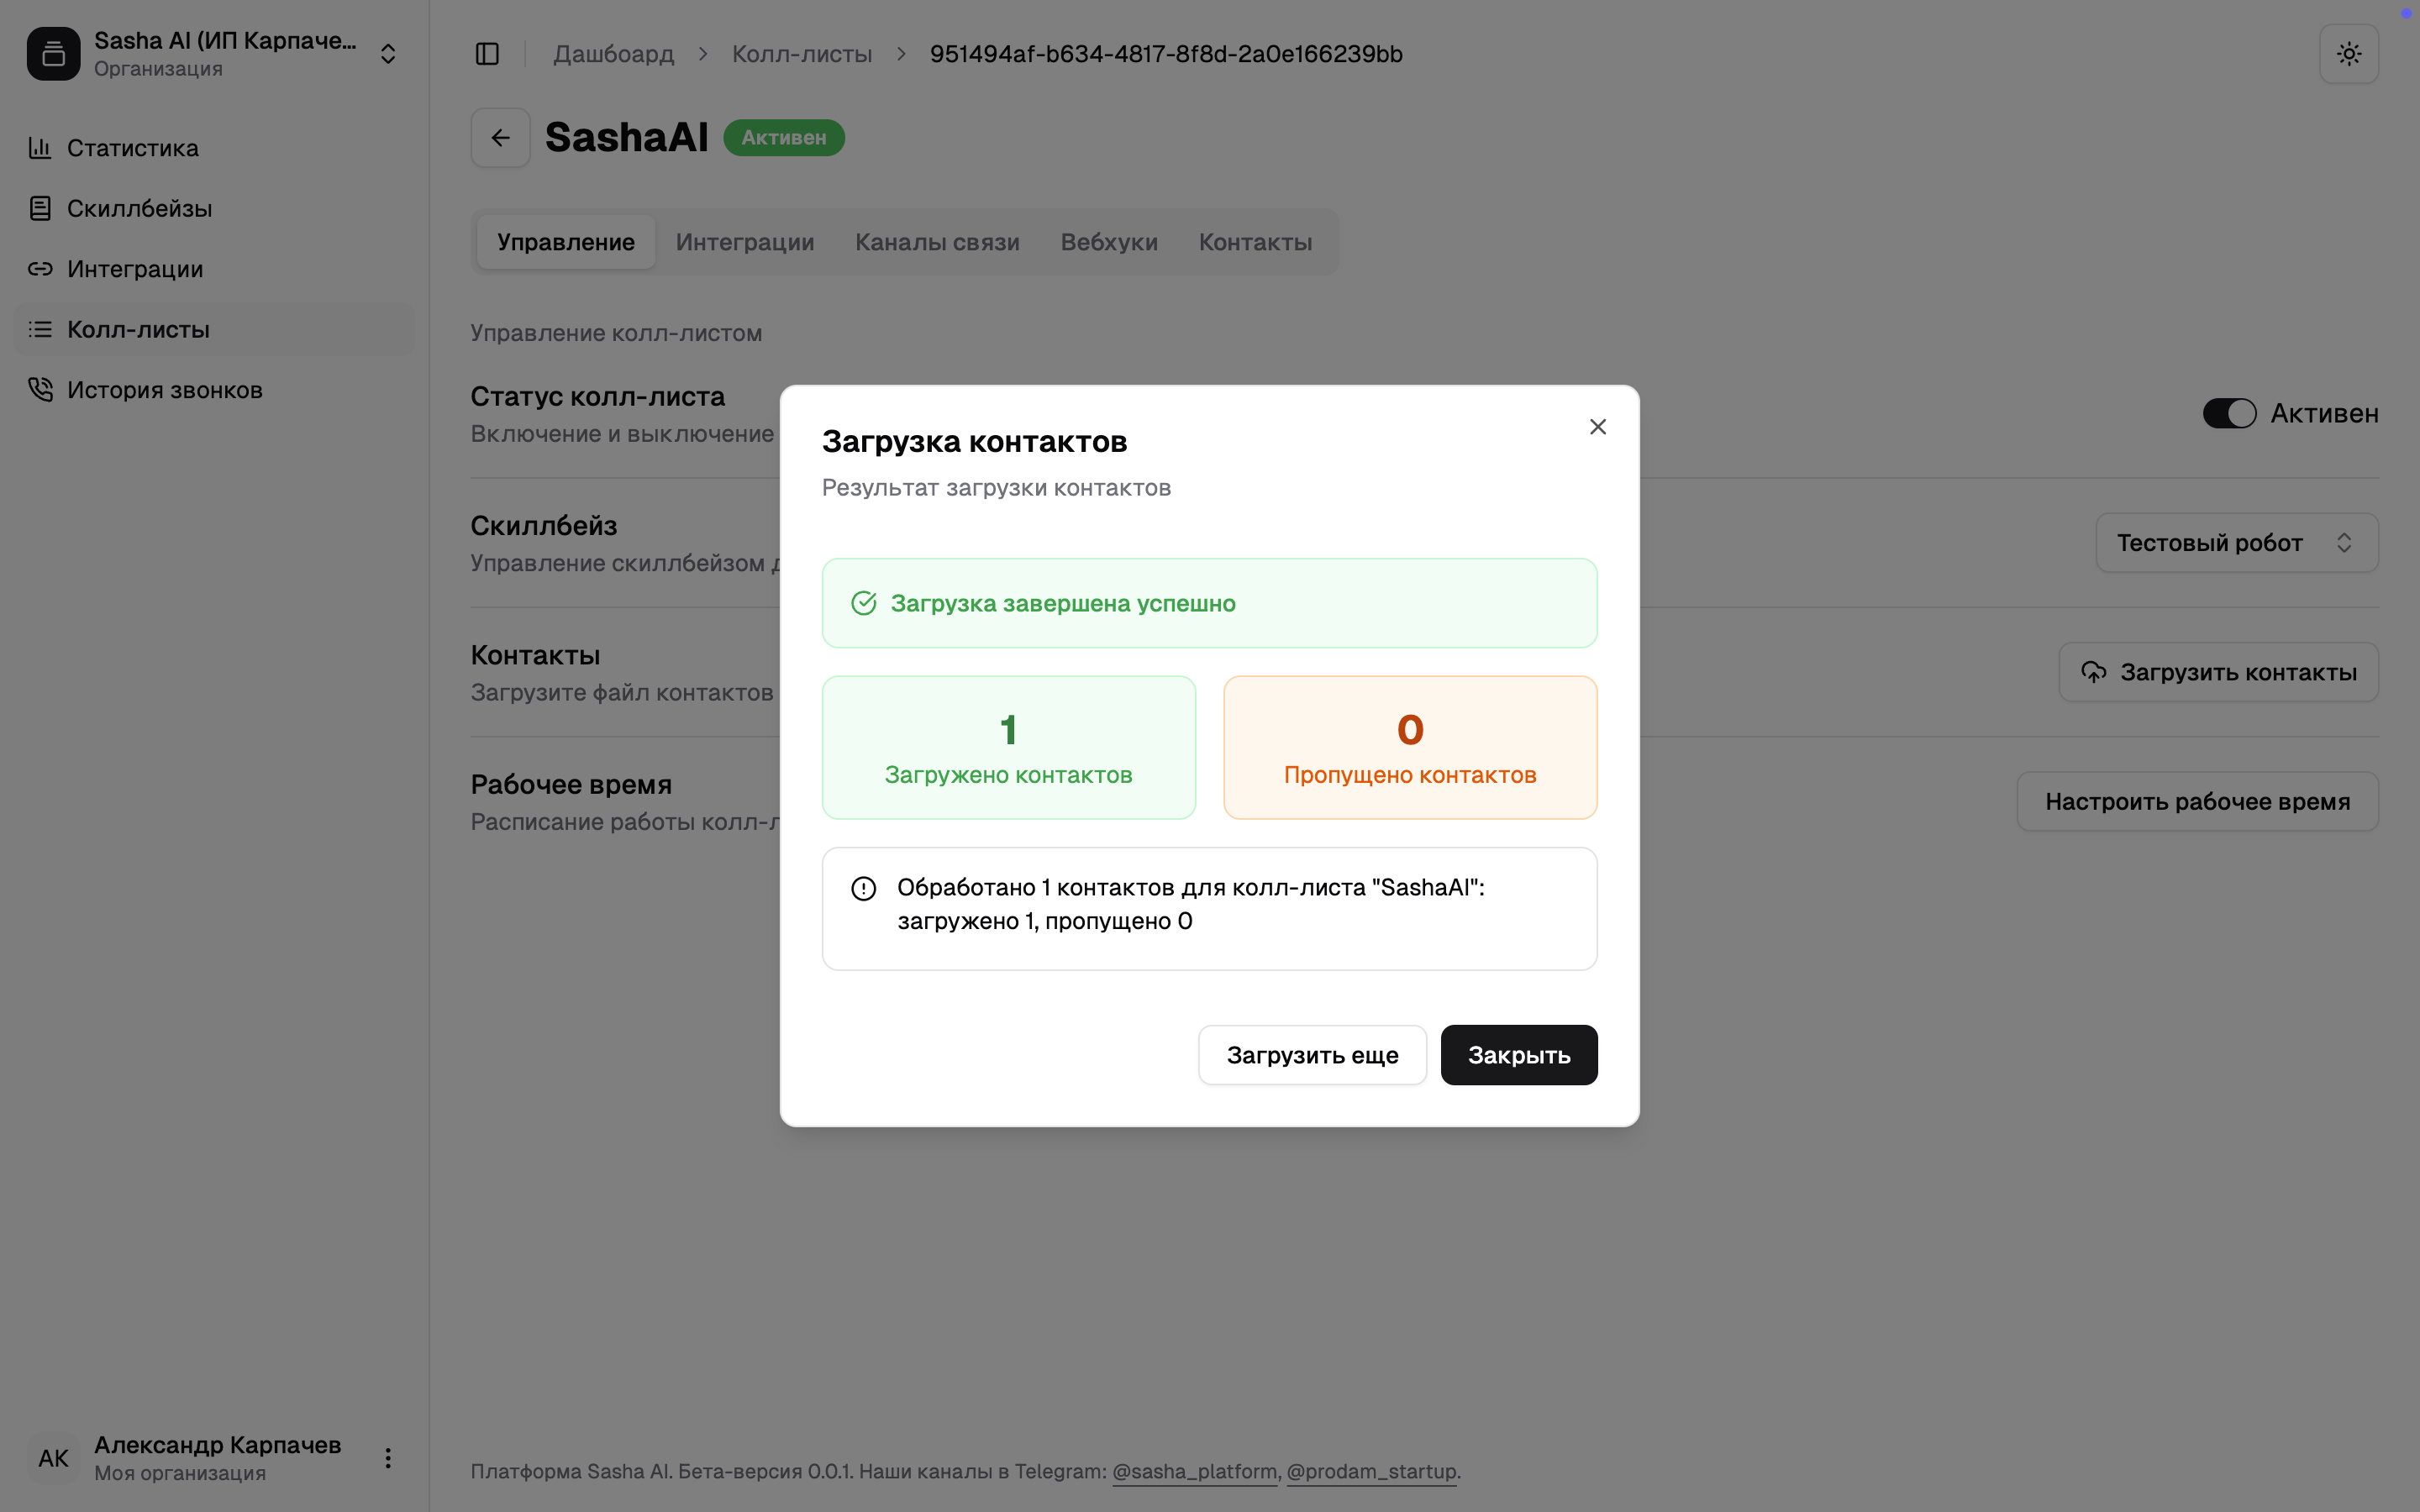Click Колл-листы in the breadcrumb

tap(801, 54)
